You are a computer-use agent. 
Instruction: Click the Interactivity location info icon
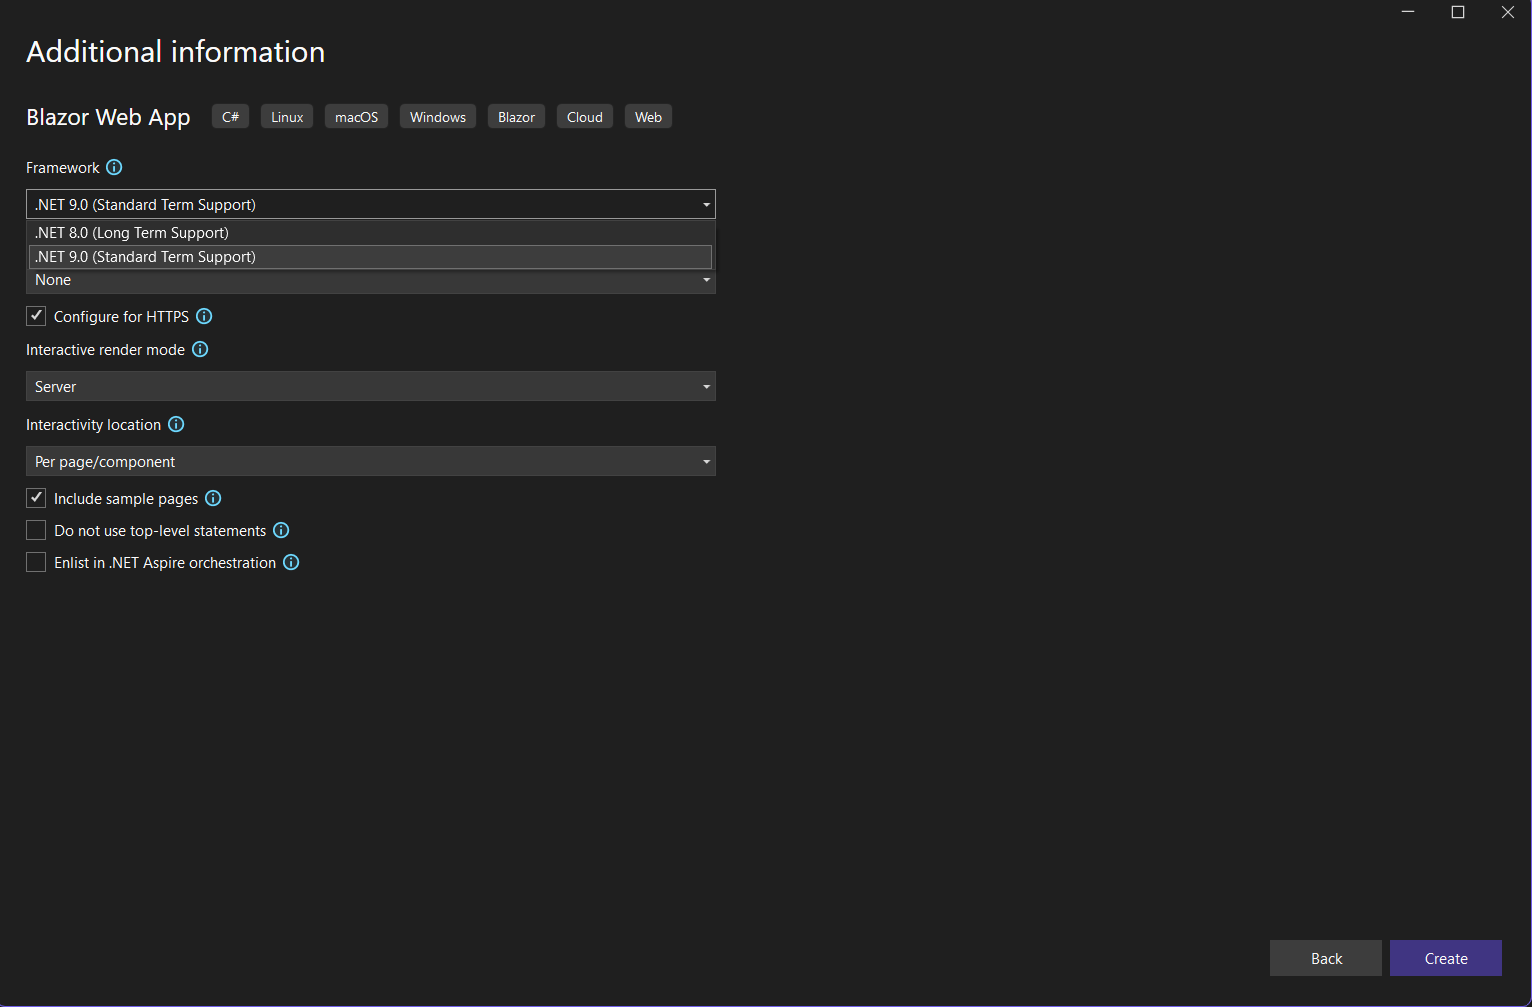click(x=176, y=424)
